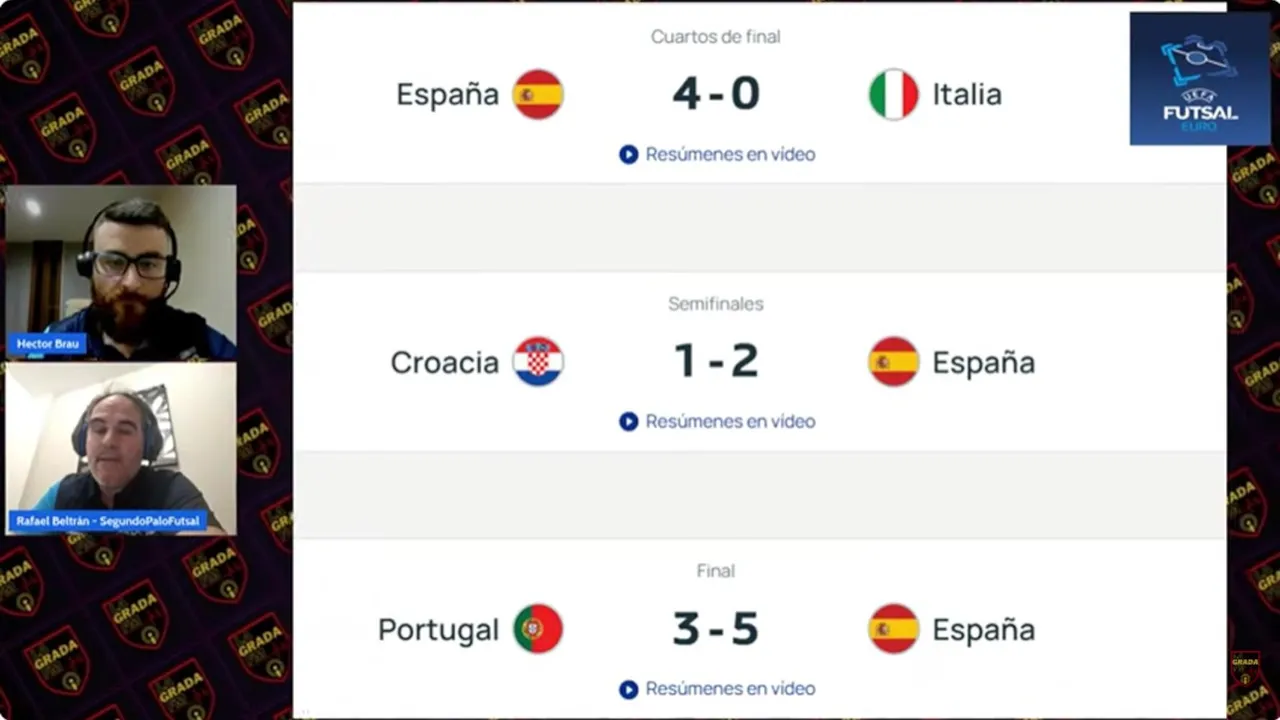Click the UEFA Futsal Euro logo
Image resolution: width=1280 pixels, height=720 pixels.
1199,79
